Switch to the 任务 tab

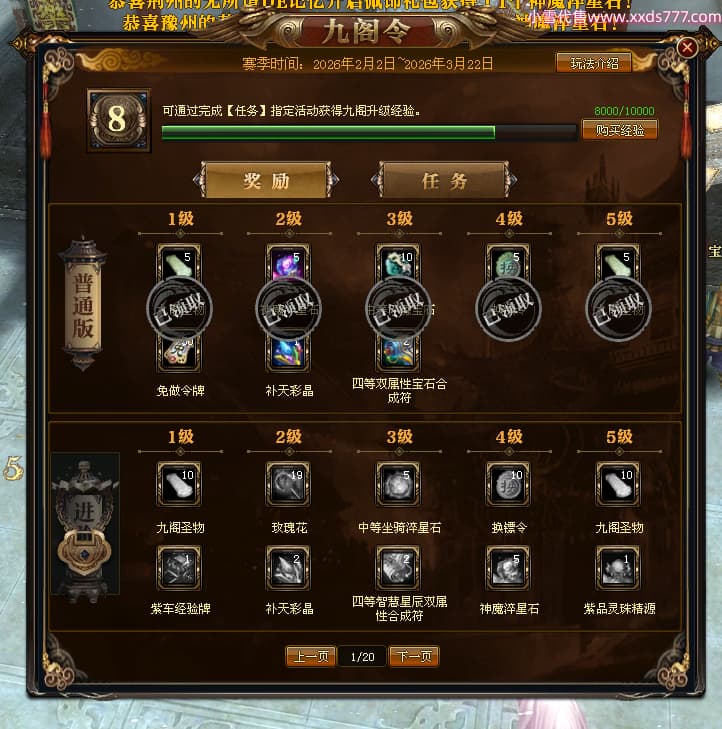click(444, 180)
